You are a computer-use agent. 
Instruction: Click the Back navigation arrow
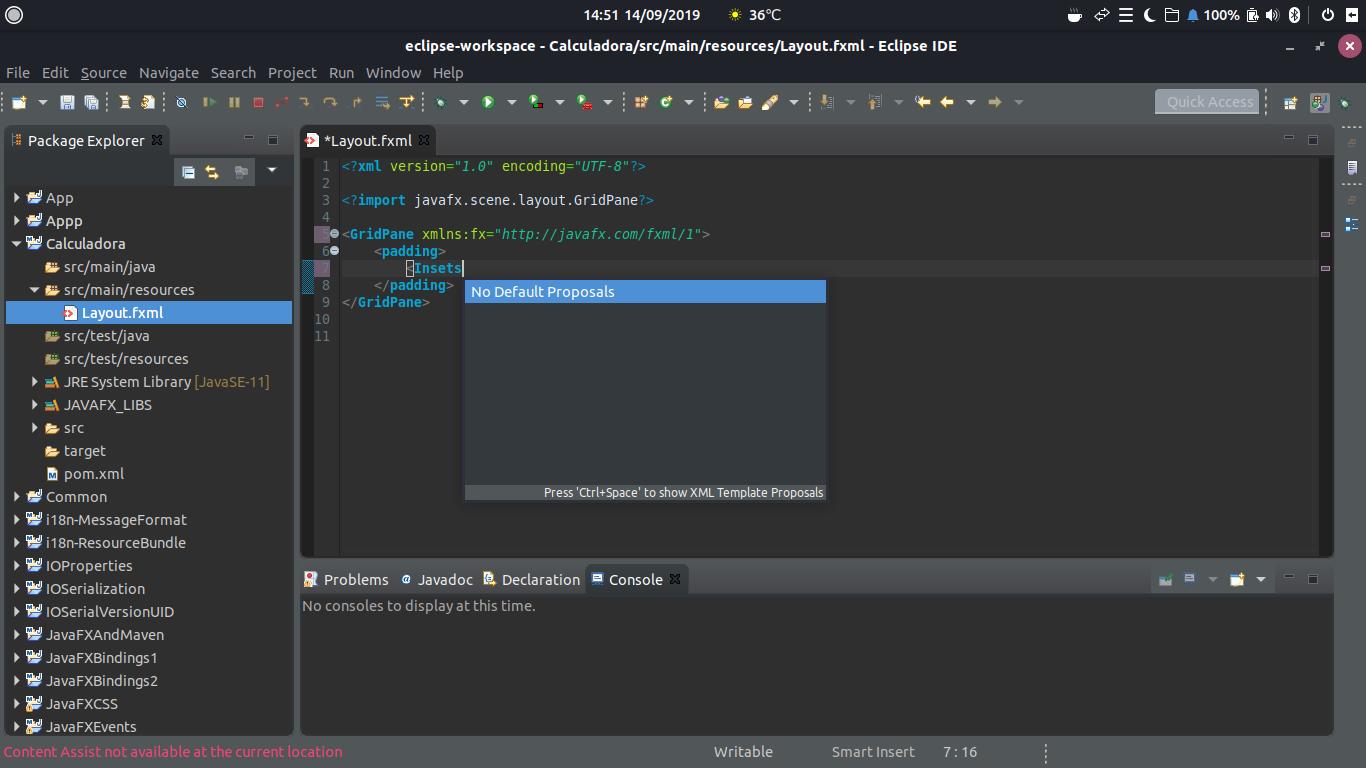coord(947,102)
